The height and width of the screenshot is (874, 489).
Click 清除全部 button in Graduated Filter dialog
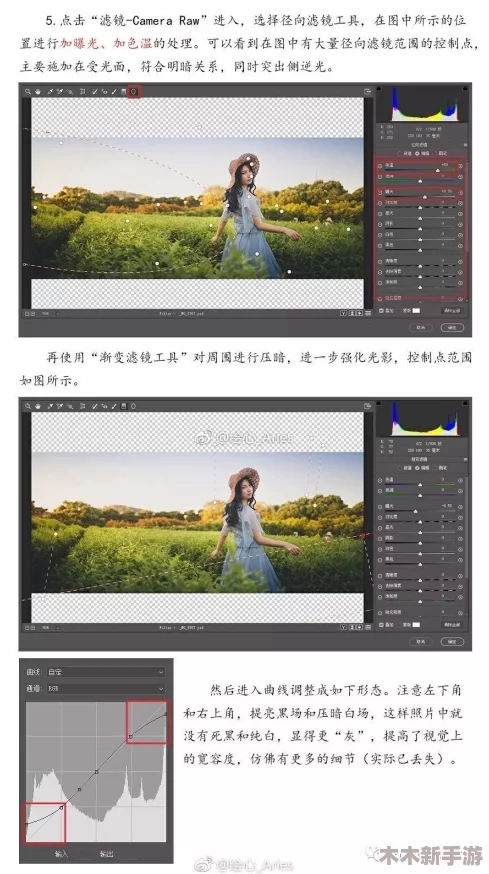pyautogui.click(x=452, y=625)
